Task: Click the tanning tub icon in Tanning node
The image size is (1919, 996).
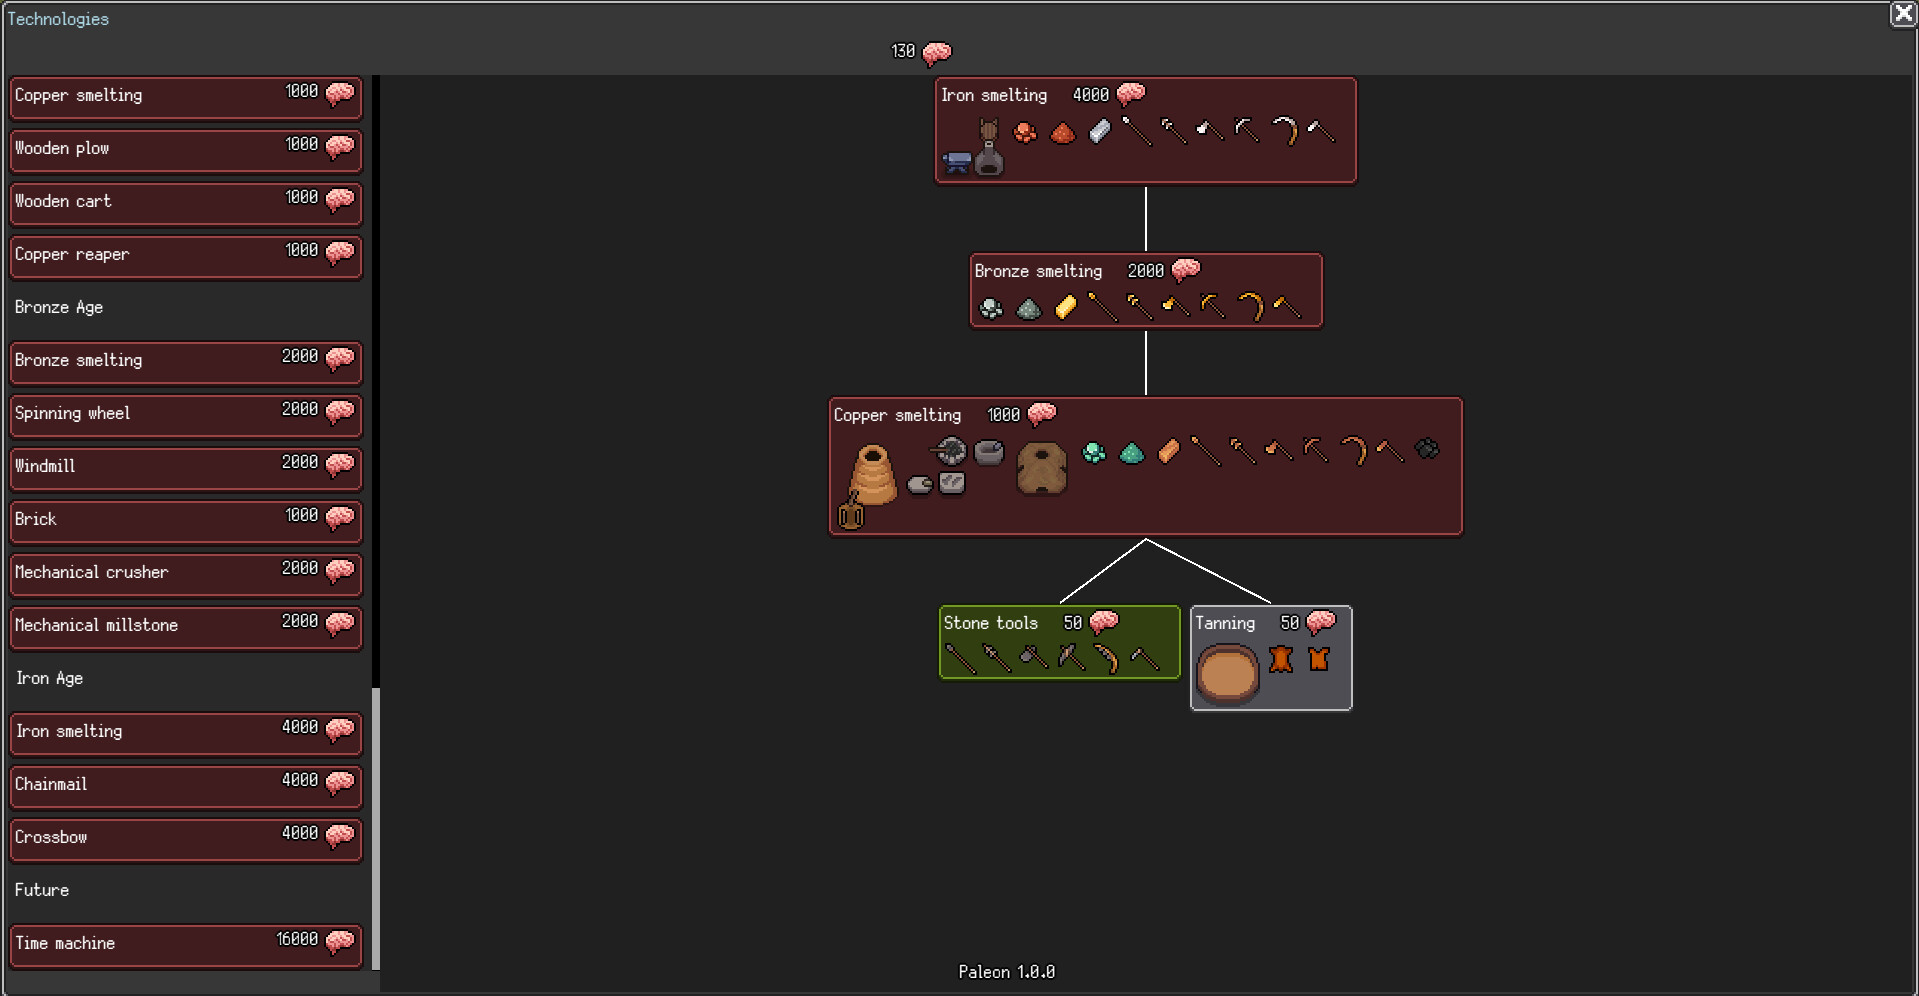Action: [x=1227, y=673]
